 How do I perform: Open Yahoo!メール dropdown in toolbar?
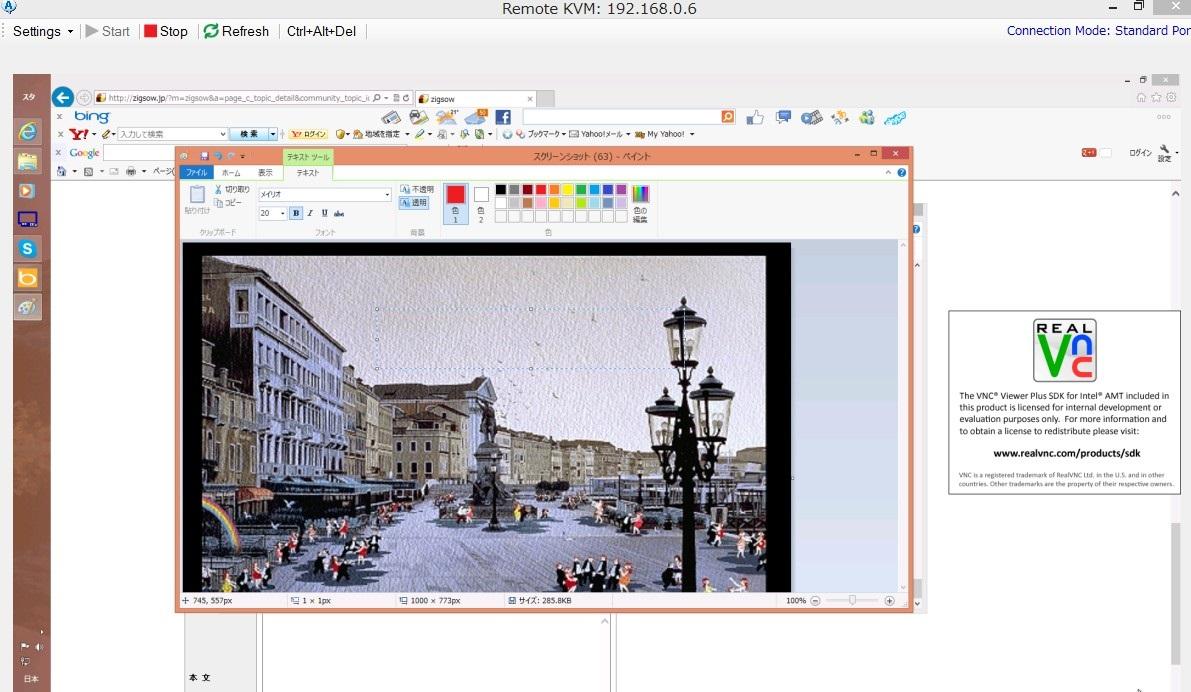(x=601, y=134)
